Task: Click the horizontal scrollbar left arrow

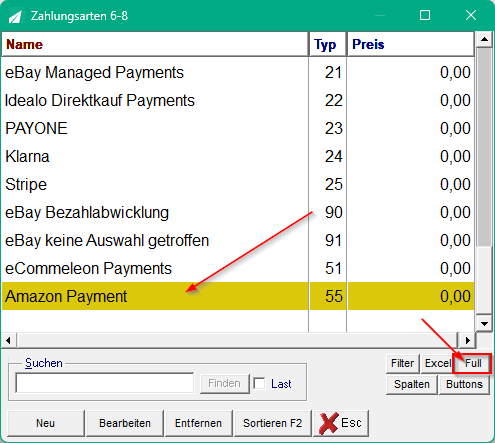Action: click(x=9, y=340)
